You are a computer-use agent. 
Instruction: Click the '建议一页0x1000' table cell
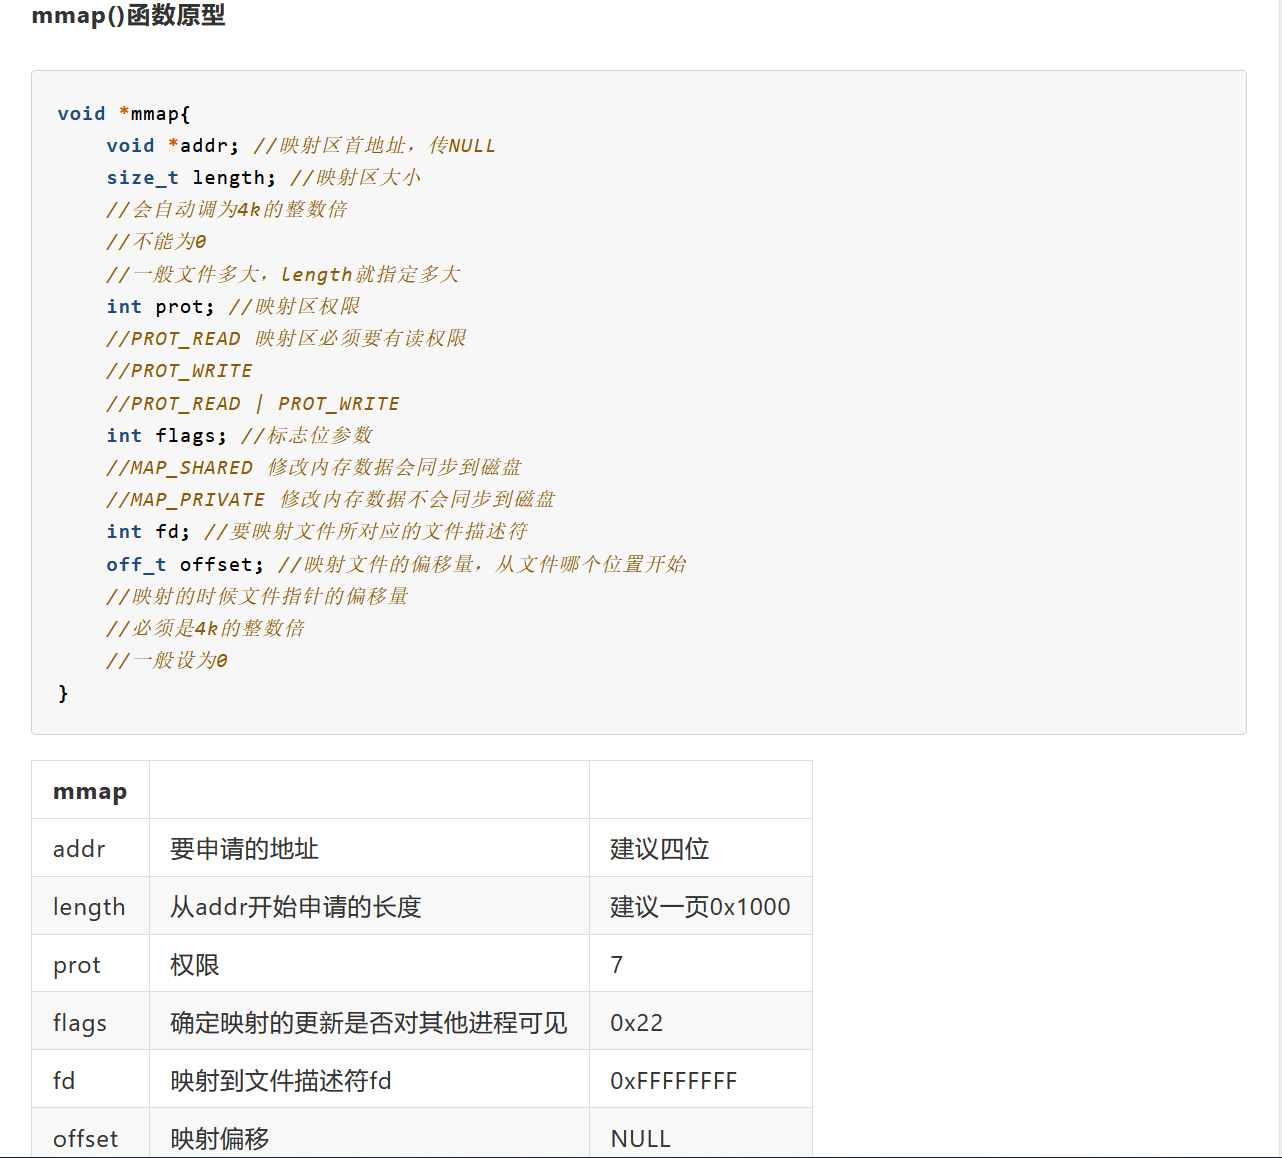(700, 907)
